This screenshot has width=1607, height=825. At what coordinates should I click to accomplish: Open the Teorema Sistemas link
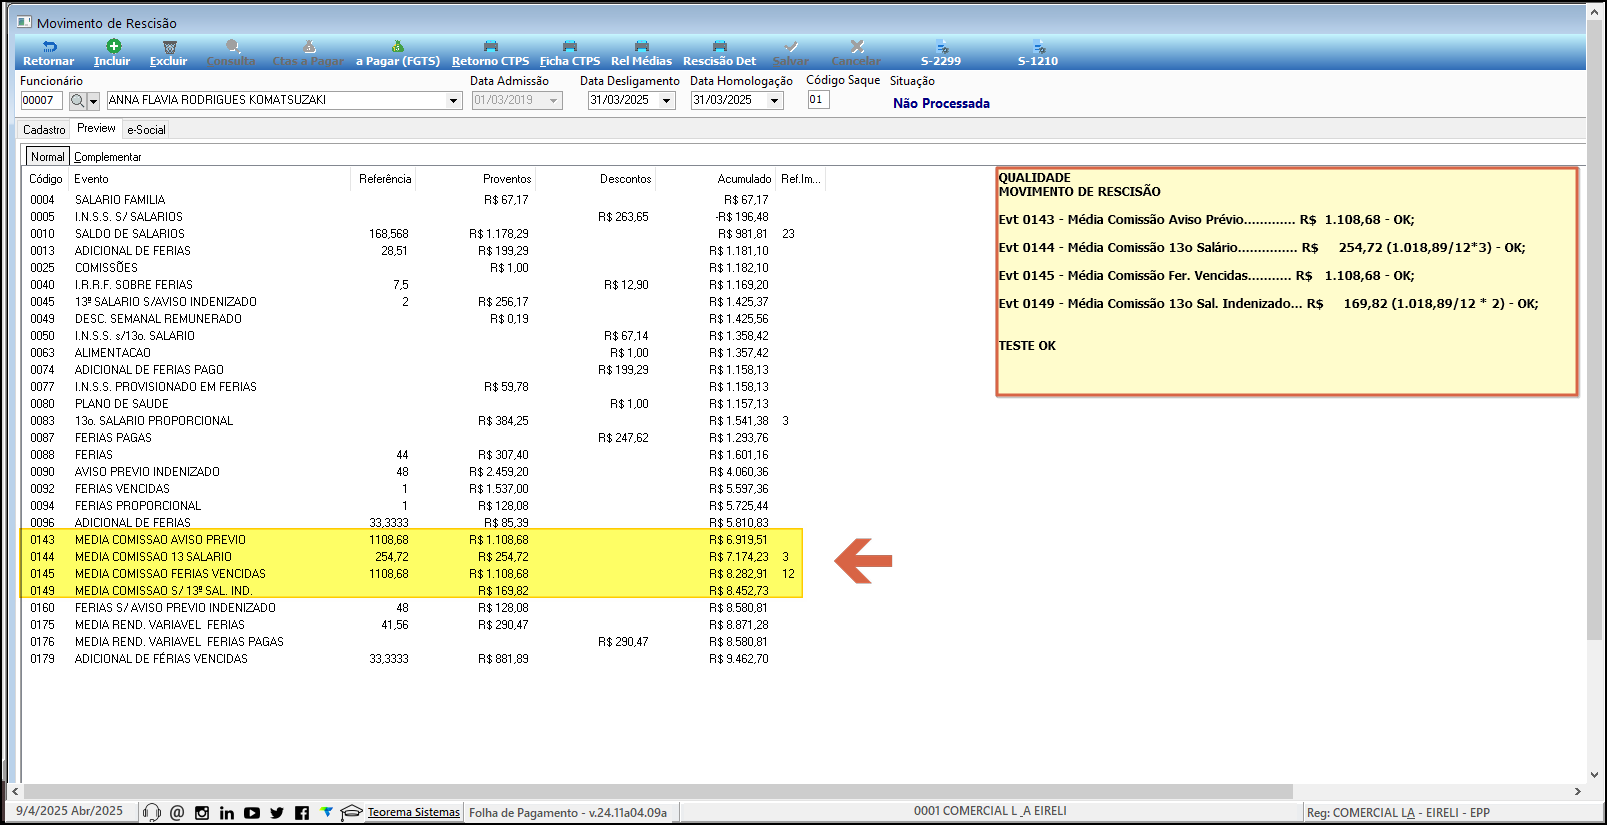point(414,812)
